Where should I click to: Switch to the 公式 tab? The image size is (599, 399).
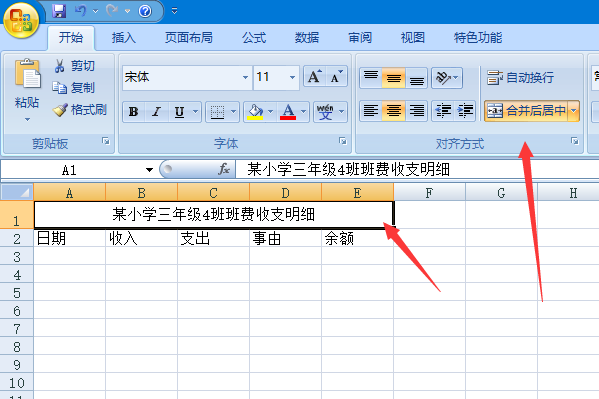coord(254,38)
